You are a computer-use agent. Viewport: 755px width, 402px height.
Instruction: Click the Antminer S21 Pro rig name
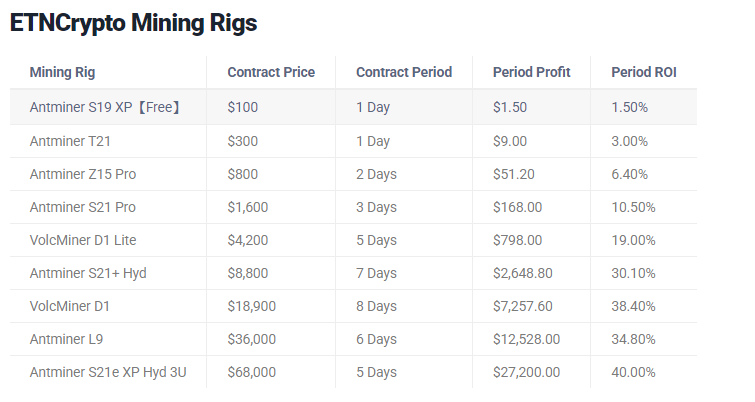pos(83,207)
